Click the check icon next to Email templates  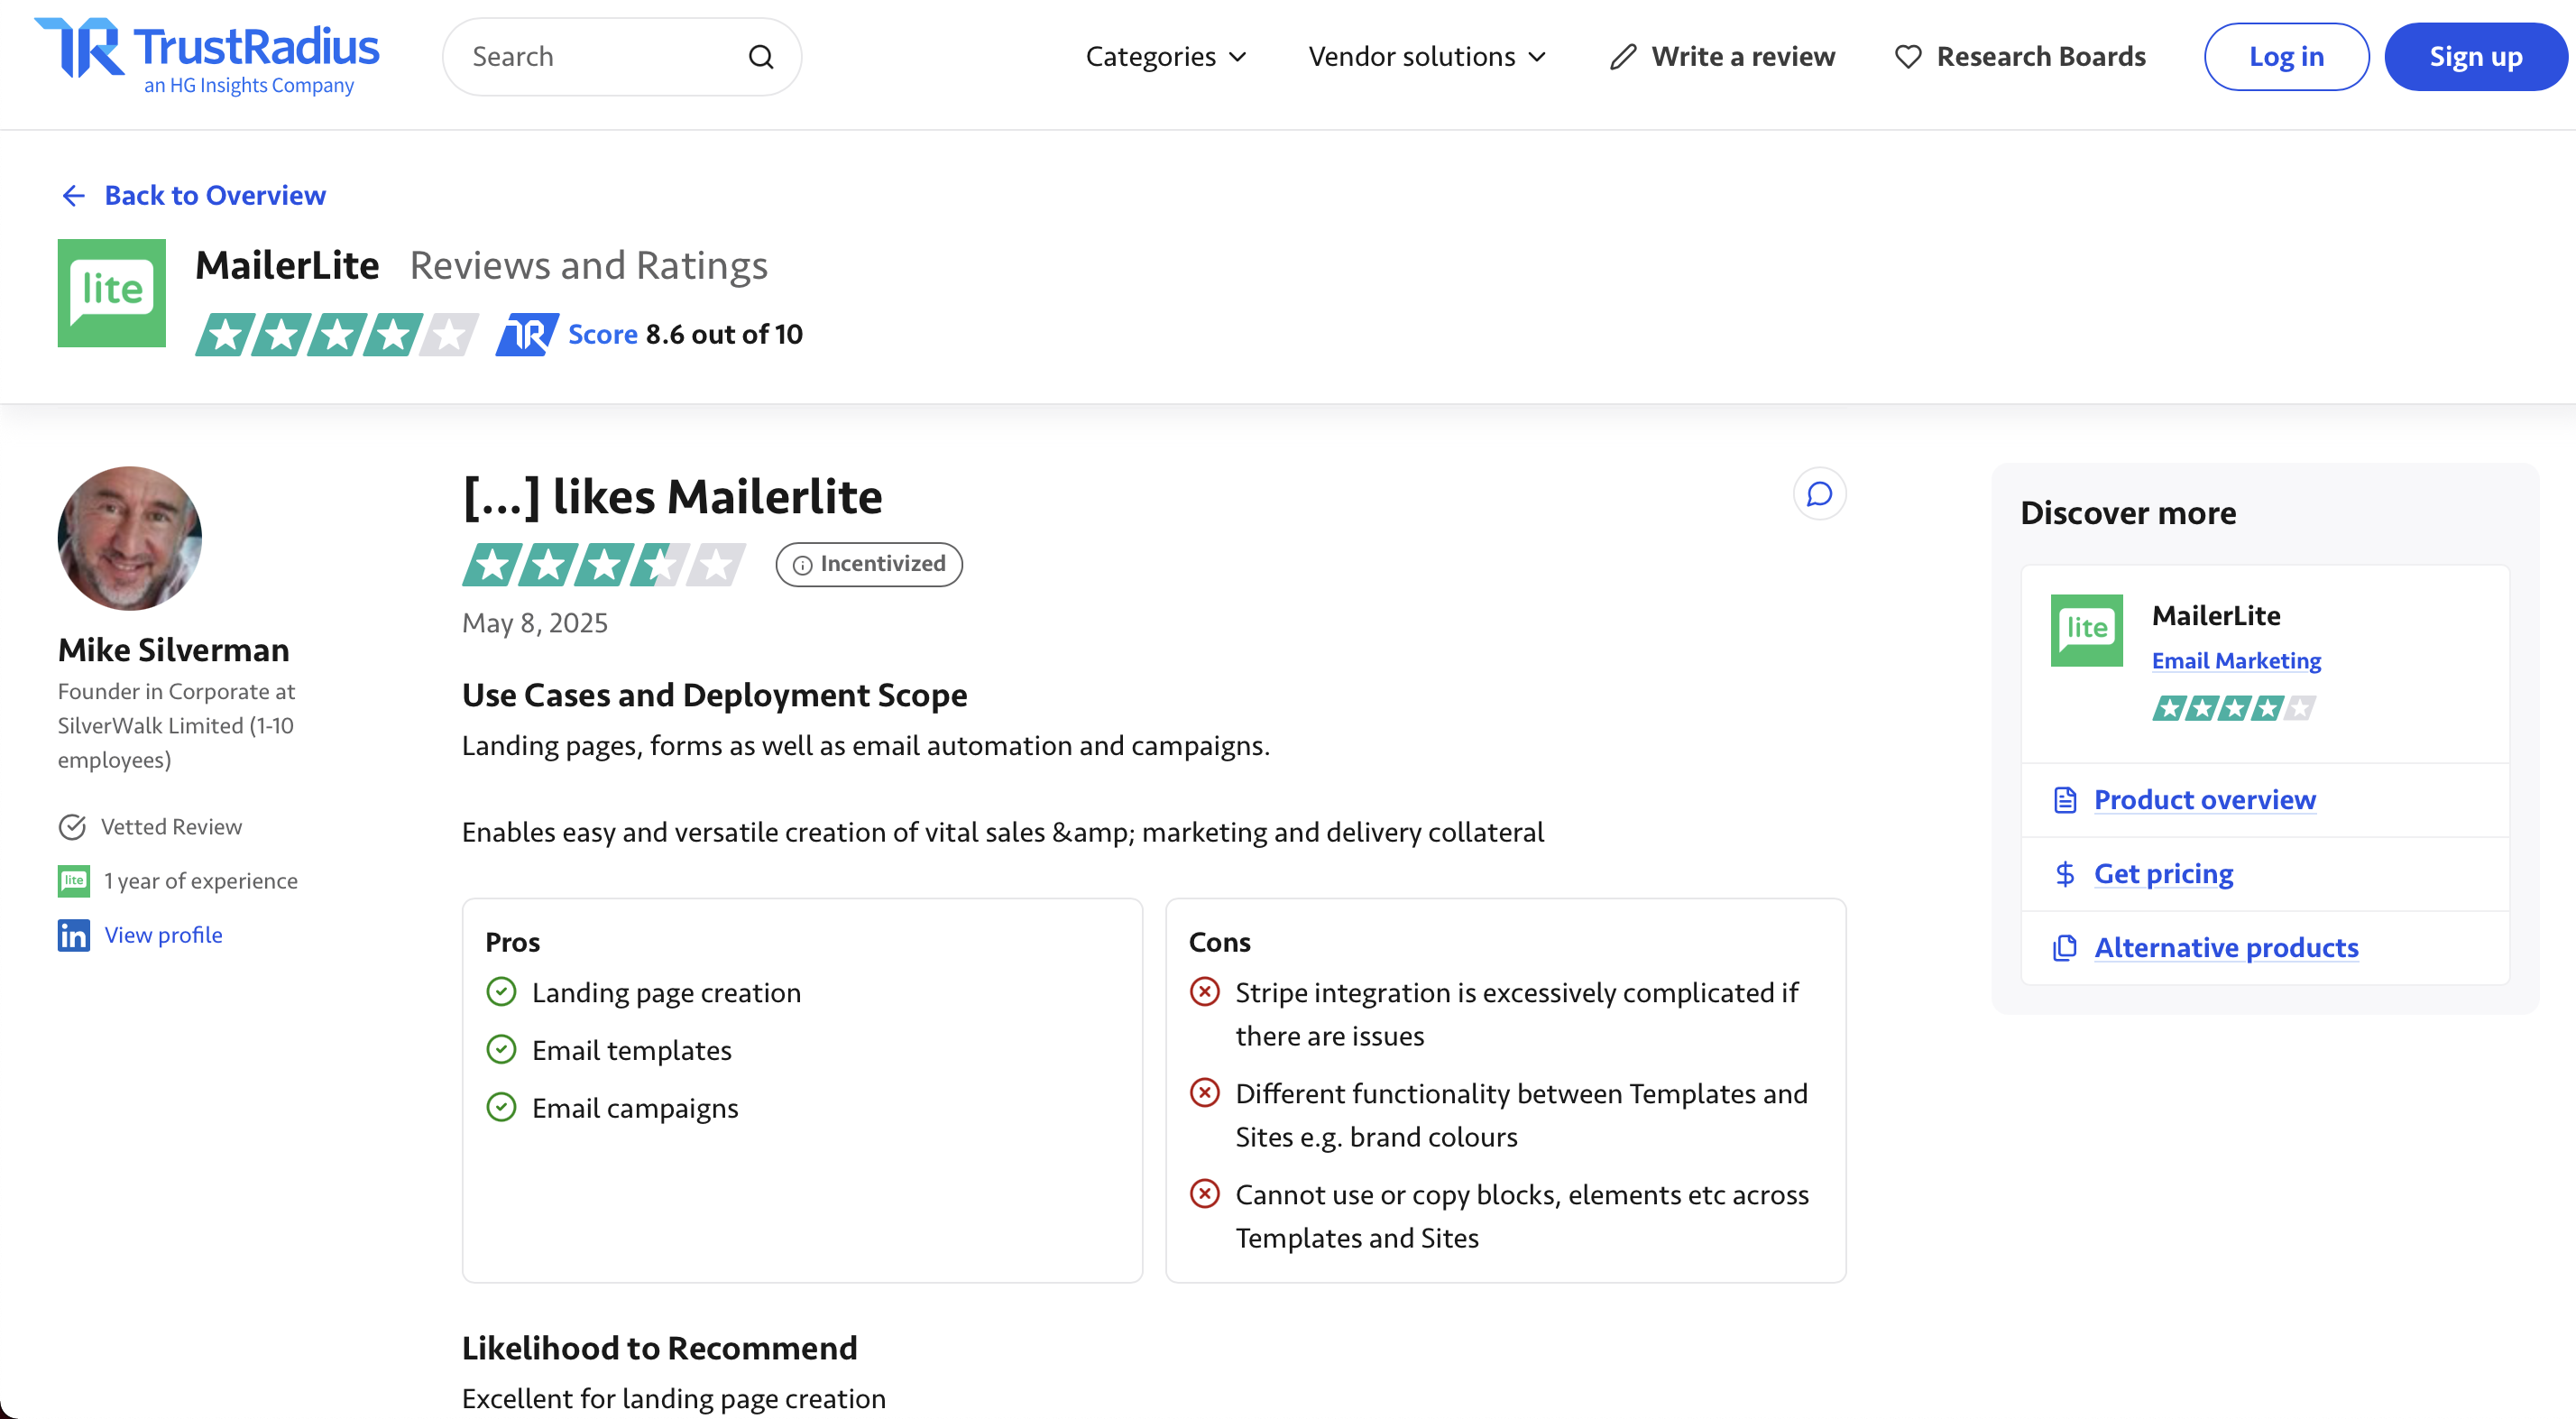click(x=501, y=1050)
